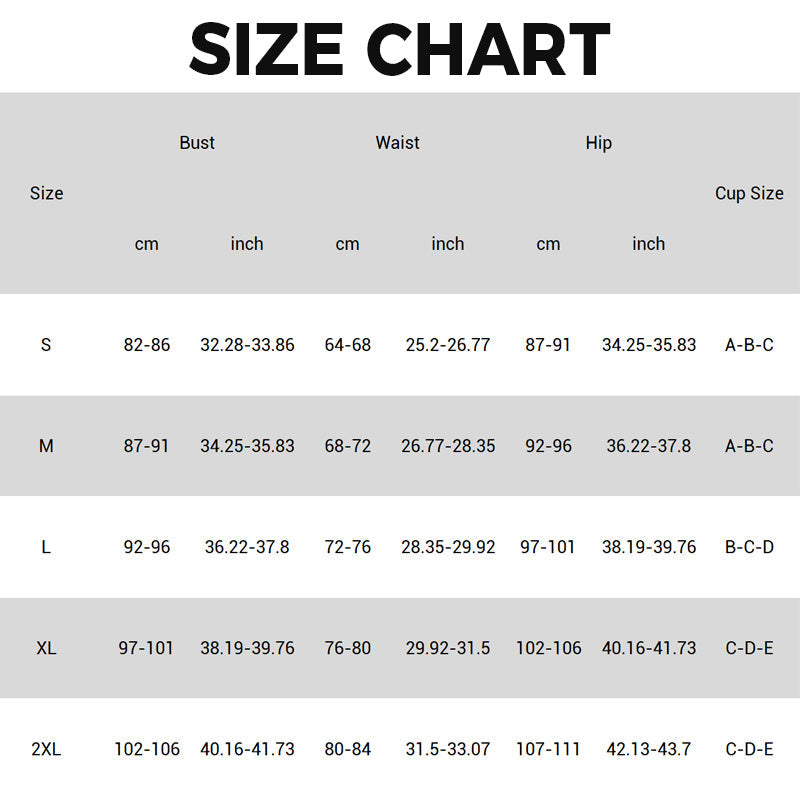Click bust cm value 82-86
The height and width of the screenshot is (800, 800).
click(147, 345)
